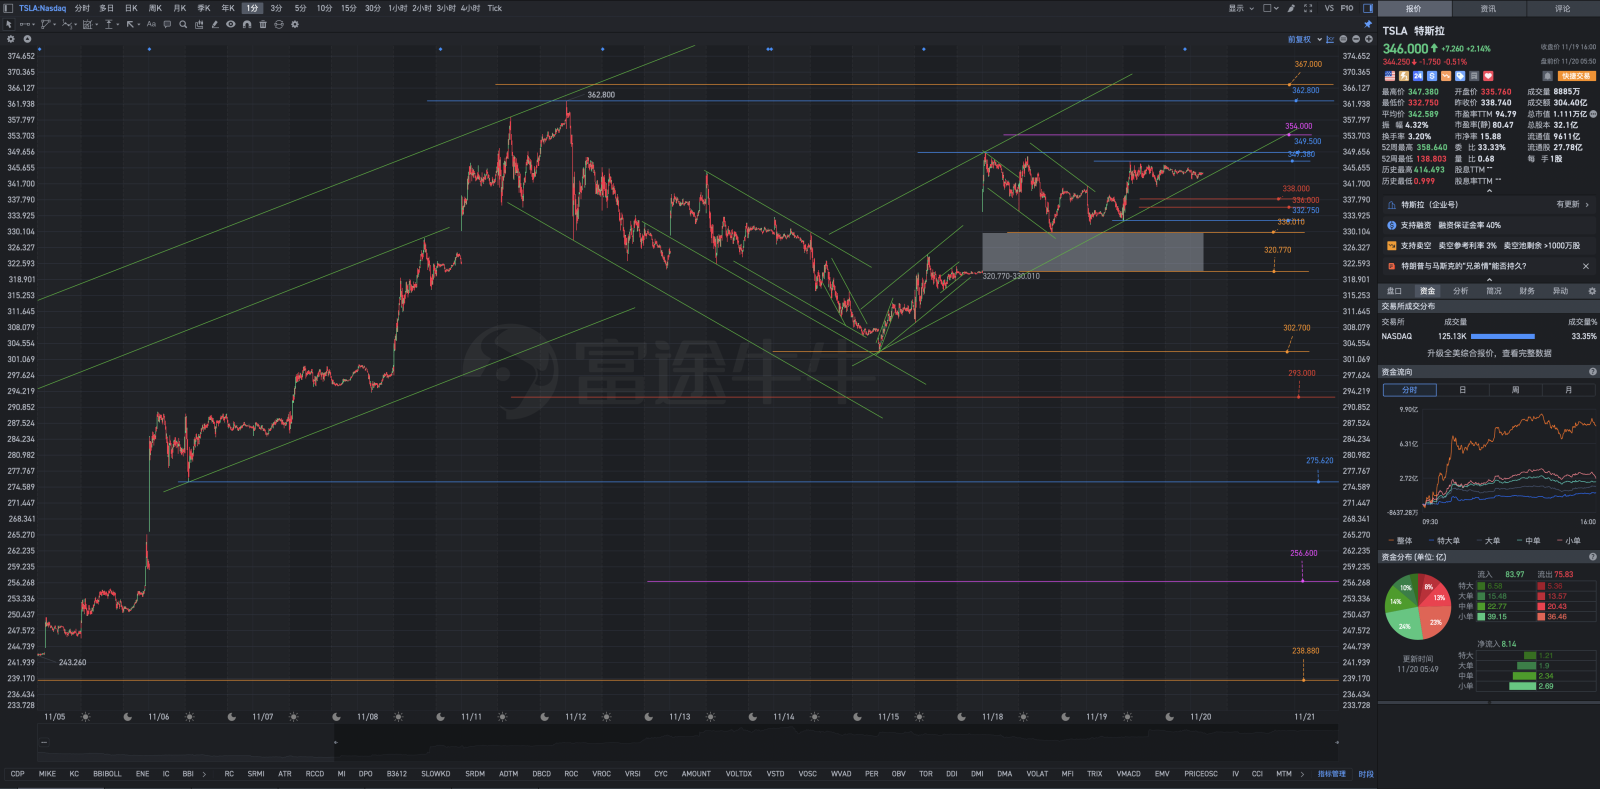Toggle 小单 line in funds legend
Viewport: 1600px width, 789px height.
pyautogui.click(x=1569, y=541)
